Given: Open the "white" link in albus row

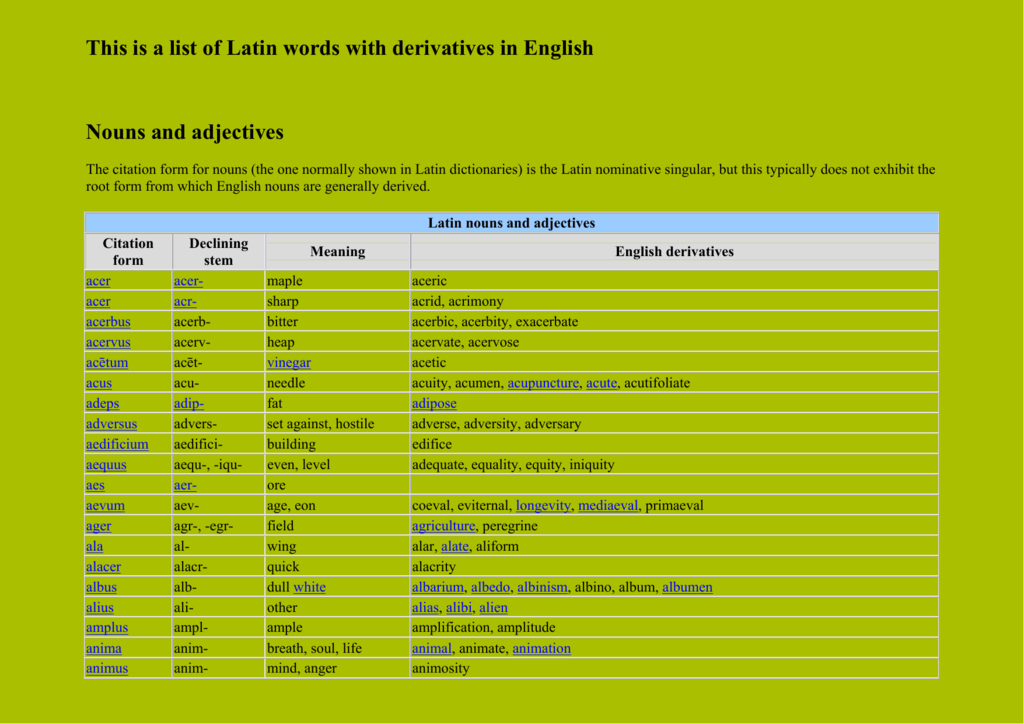Looking at the screenshot, I should click(x=309, y=587).
